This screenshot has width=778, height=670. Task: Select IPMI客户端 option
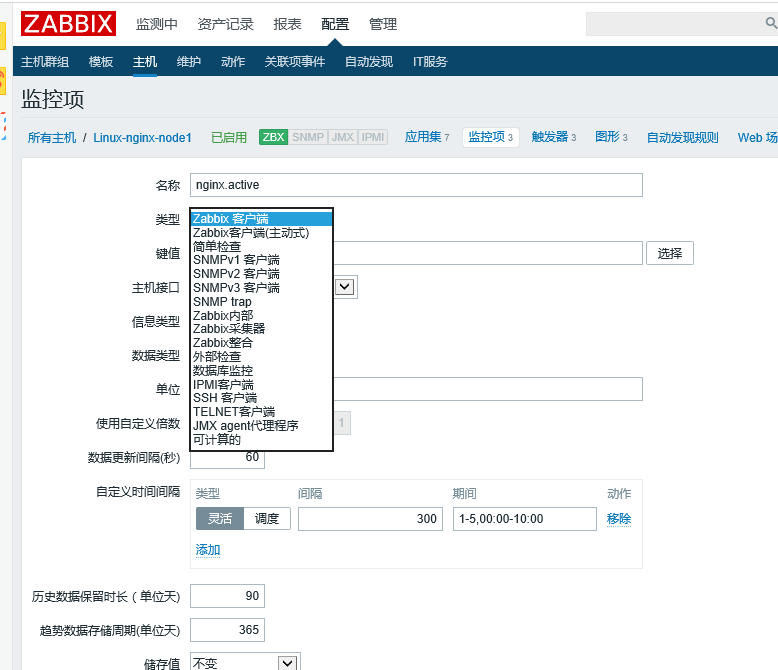point(261,385)
